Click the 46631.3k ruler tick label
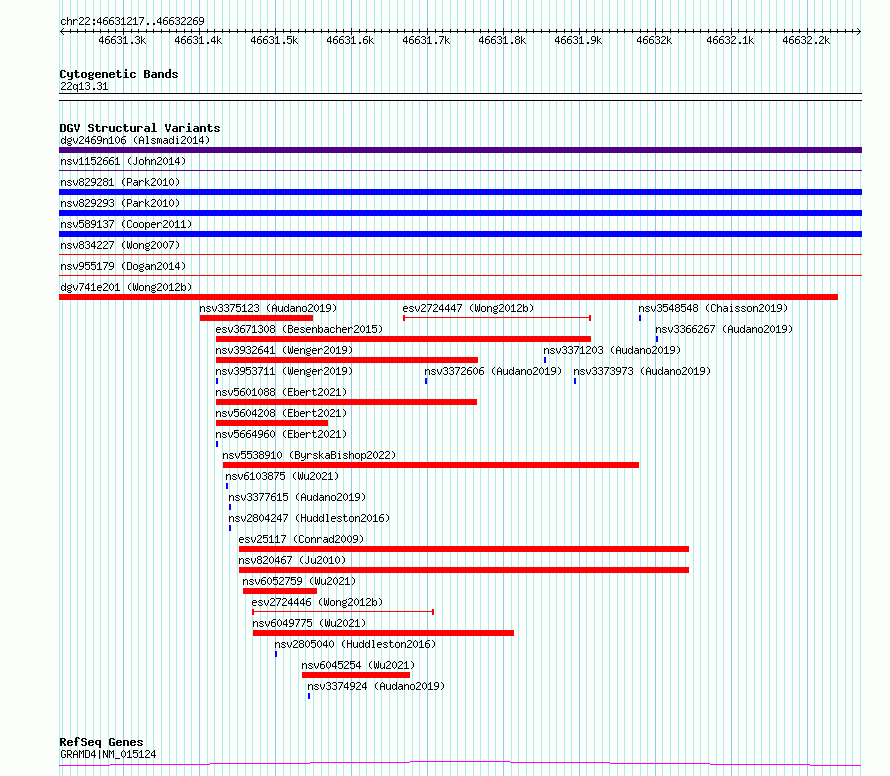Image resolution: width=890 pixels, height=776 pixels. (122, 40)
